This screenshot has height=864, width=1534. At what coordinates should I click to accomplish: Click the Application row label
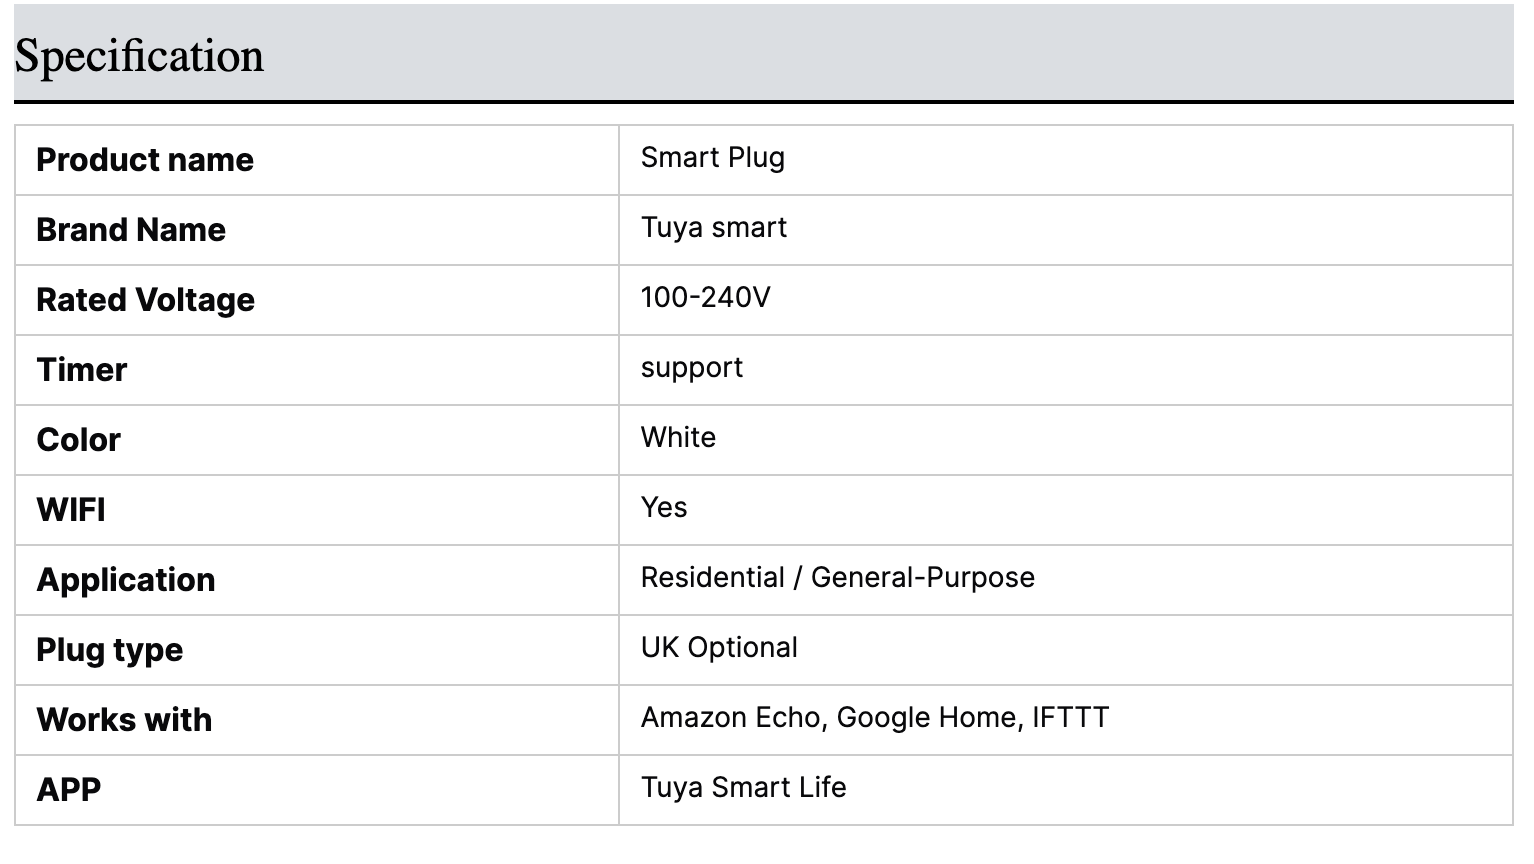click(x=126, y=580)
